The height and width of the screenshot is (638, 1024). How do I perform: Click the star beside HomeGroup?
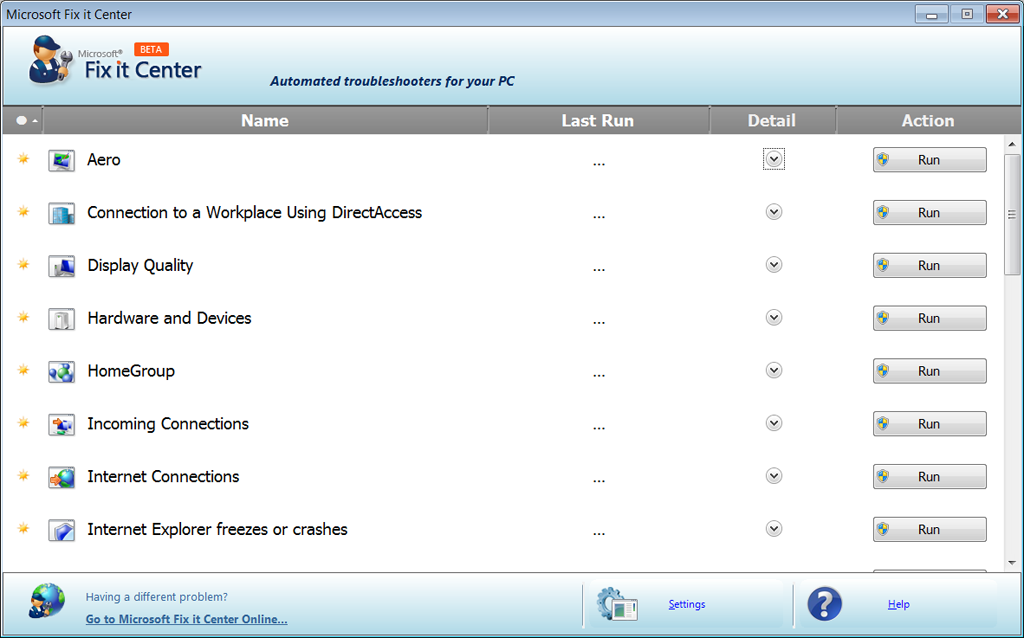click(x=24, y=370)
